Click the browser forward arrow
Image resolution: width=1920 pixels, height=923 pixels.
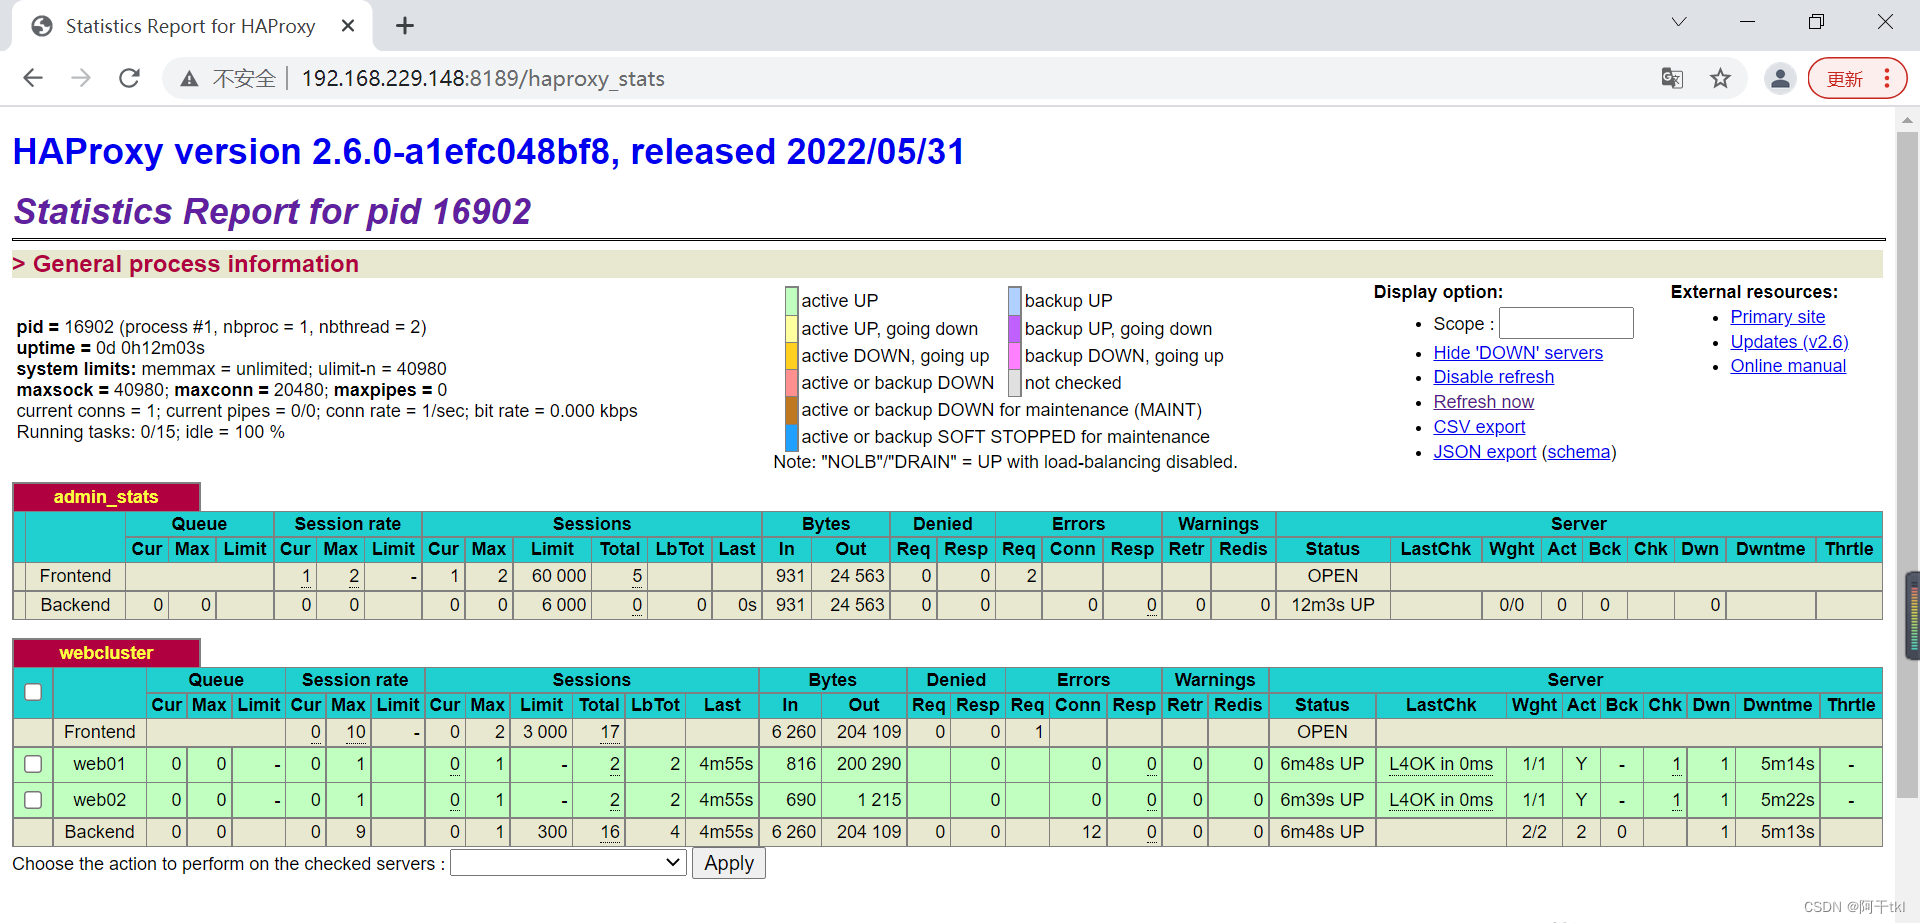point(81,78)
